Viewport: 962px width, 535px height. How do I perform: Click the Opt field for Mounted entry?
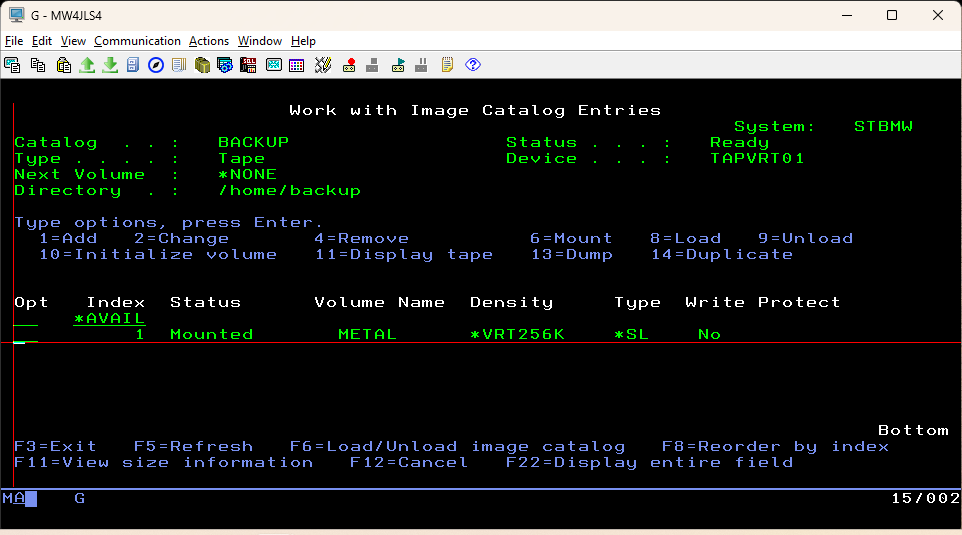[x=26, y=335]
